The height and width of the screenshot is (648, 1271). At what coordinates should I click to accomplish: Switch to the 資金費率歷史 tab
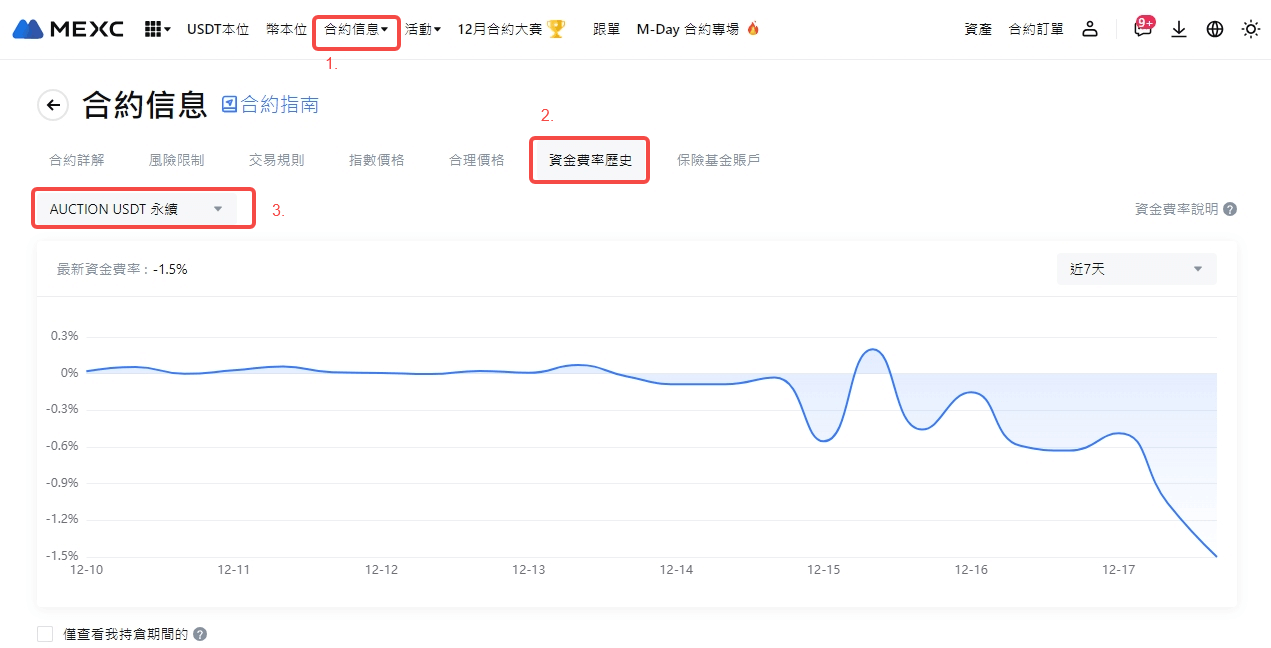click(590, 160)
